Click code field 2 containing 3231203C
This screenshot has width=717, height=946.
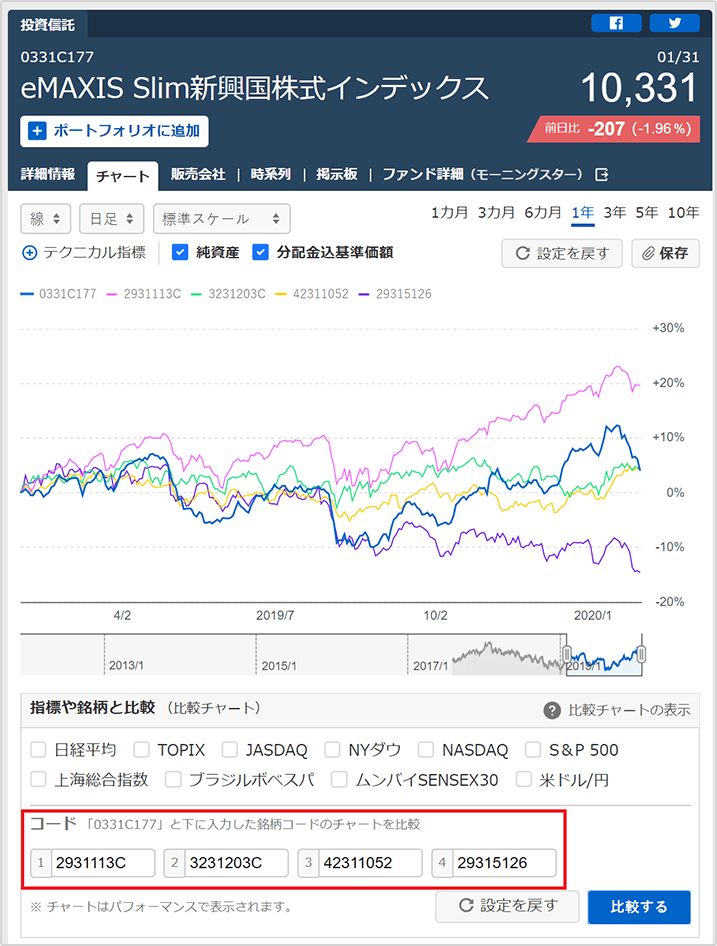click(237, 863)
